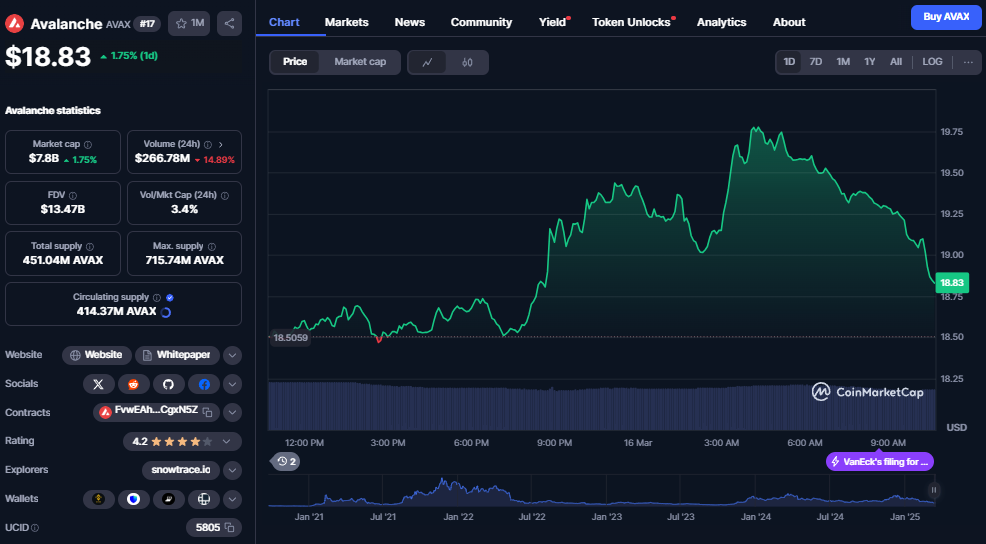The width and height of the screenshot is (986, 544).
Task: Set chart range to 1D
Action: [x=789, y=62]
